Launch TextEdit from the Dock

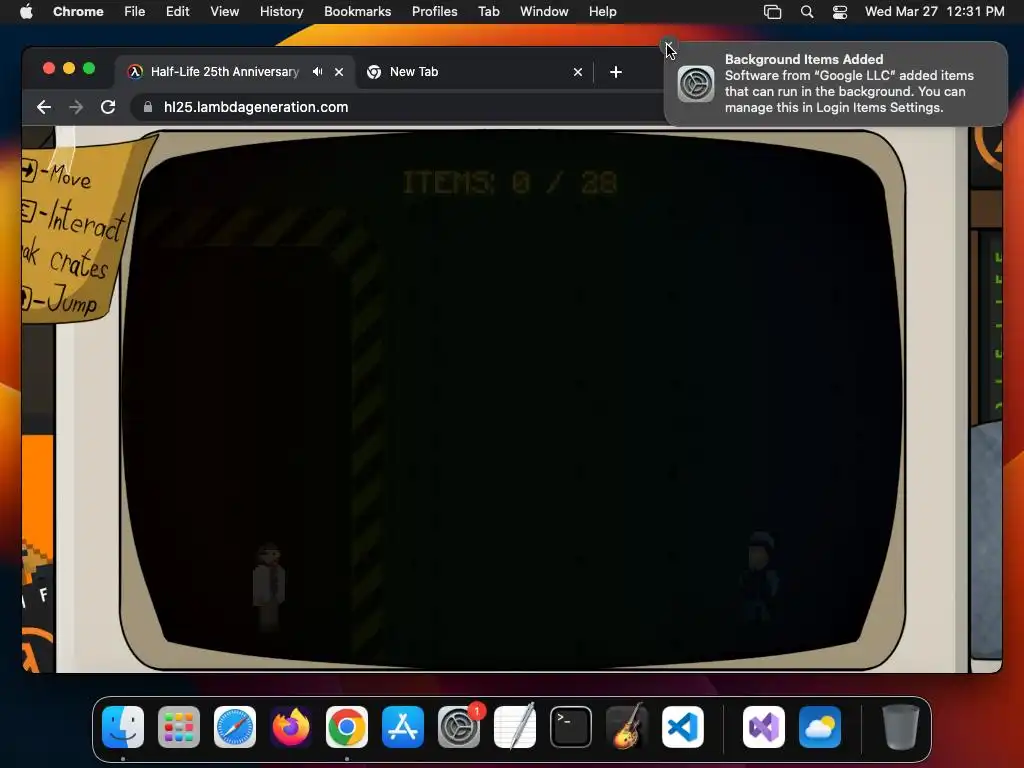click(515, 727)
